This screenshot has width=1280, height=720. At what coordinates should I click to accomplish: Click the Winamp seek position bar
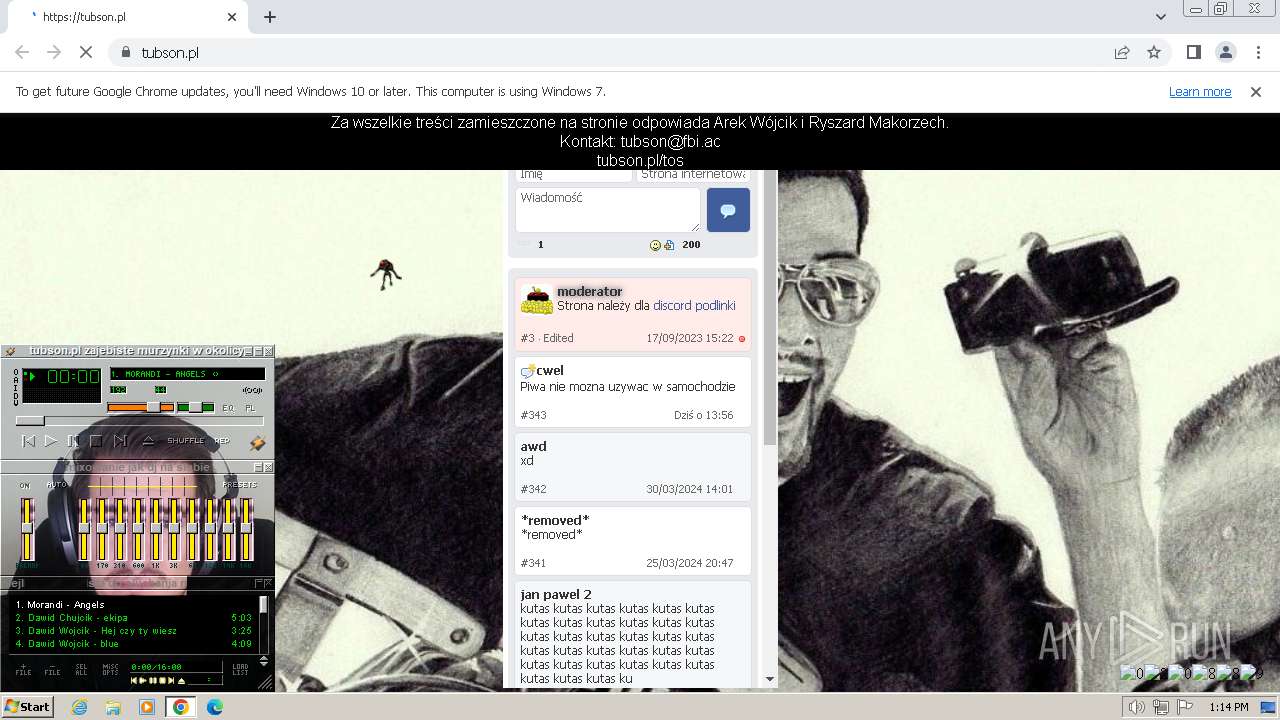(x=139, y=421)
